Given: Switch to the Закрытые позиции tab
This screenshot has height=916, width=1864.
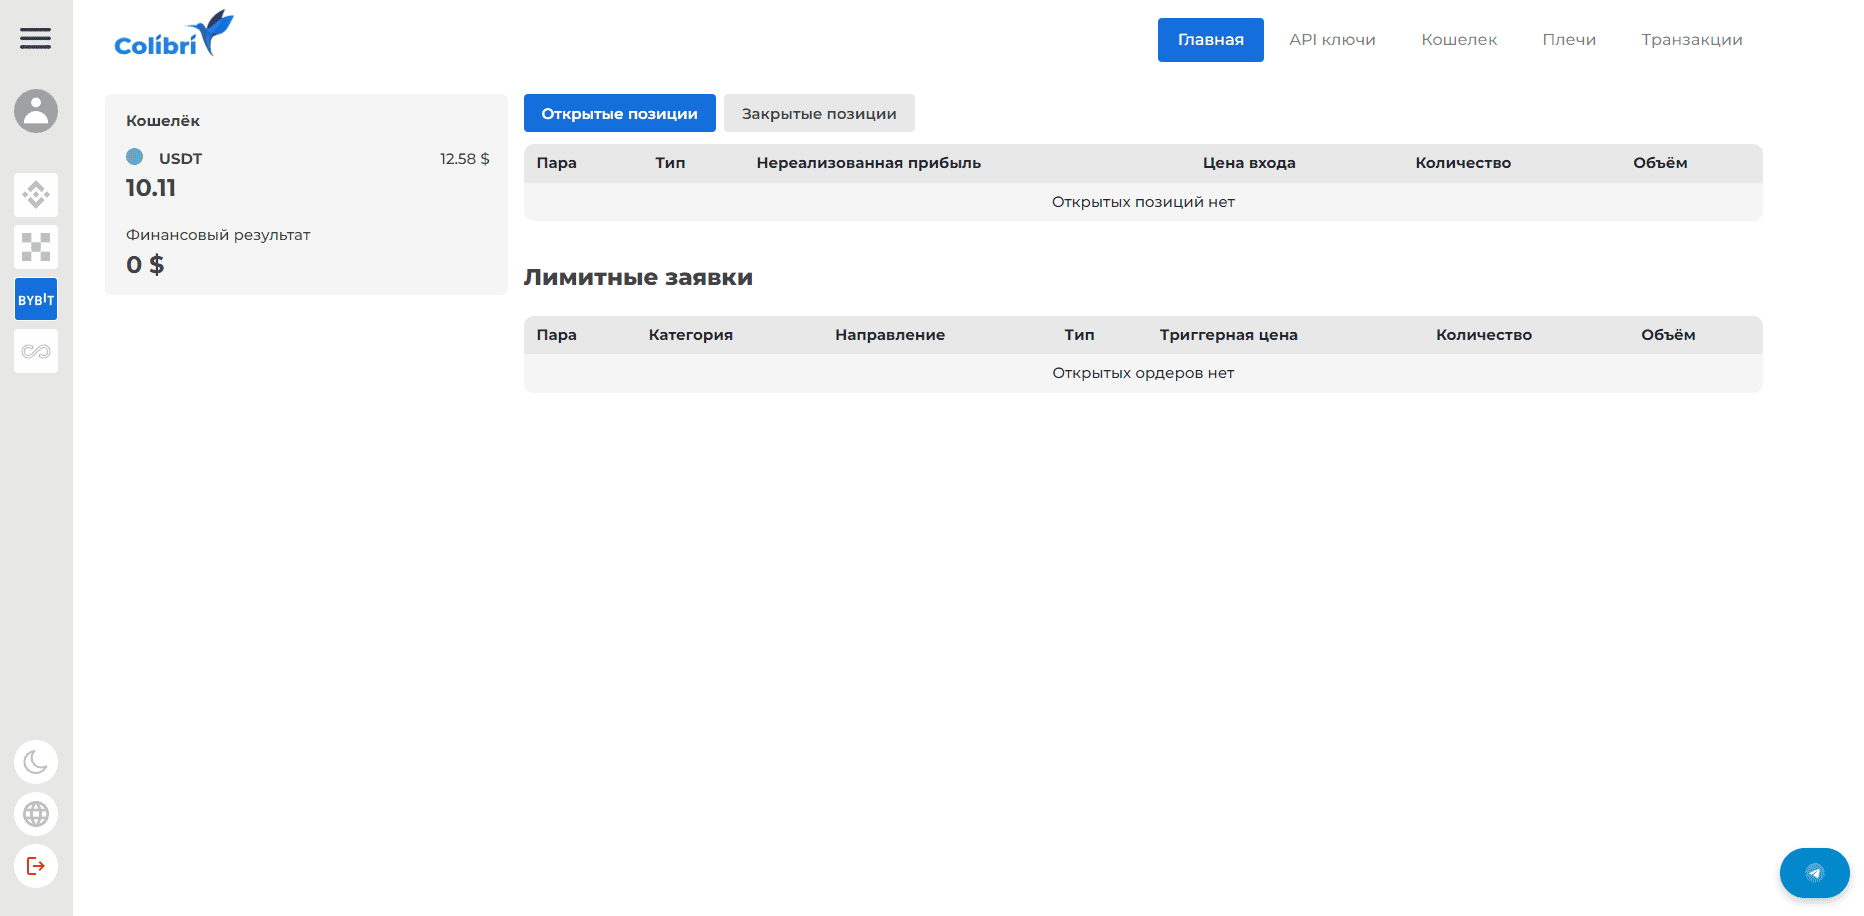Looking at the screenshot, I should click(818, 113).
